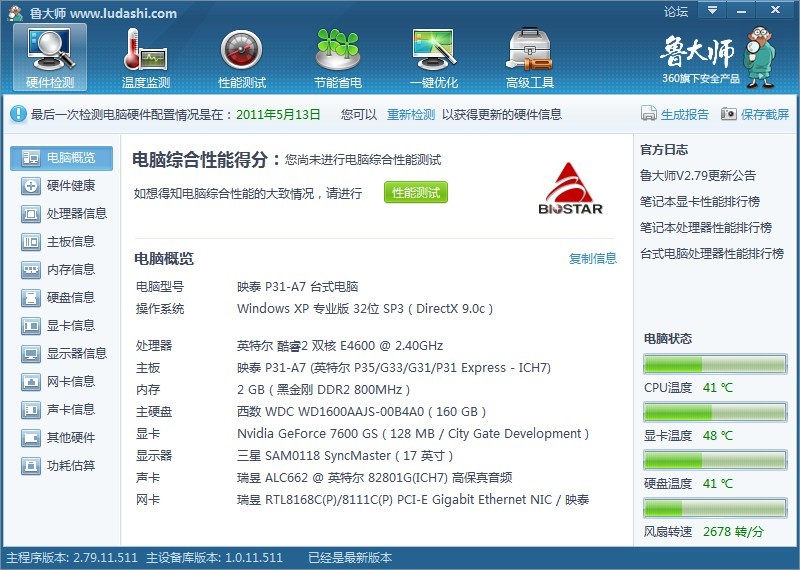
Task: Click the 保存截屏 link text
Action: 765,114
